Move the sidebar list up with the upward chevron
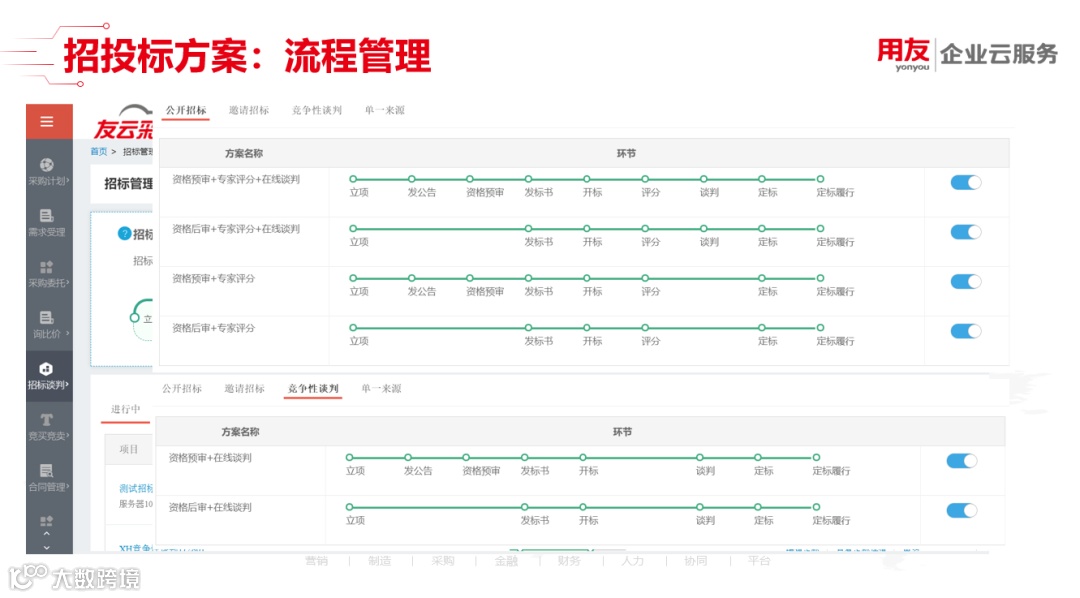 point(47,534)
